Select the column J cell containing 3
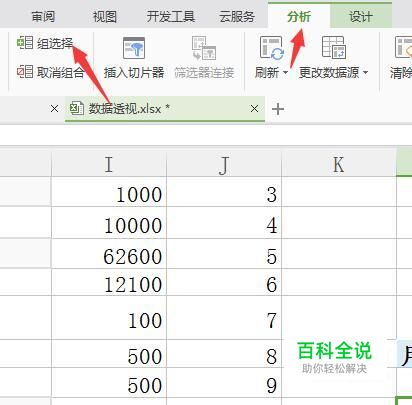This screenshot has width=412, height=405. pos(224,192)
